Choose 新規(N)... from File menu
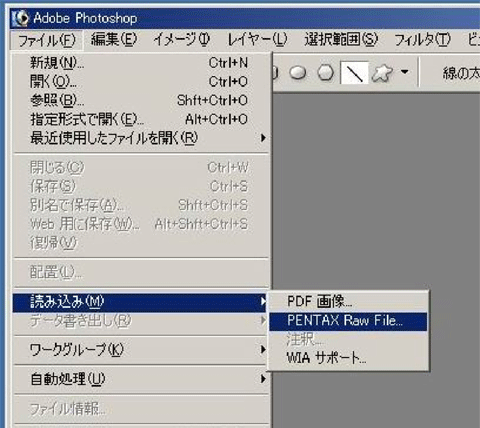The image size is (480, 428). tap(140, 62)
